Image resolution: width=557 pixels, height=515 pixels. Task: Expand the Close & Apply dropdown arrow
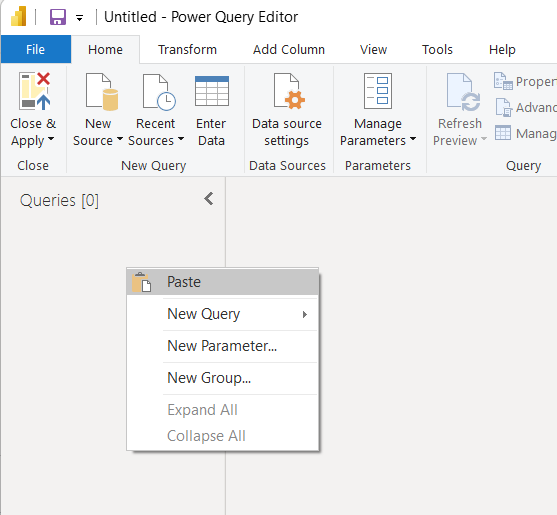51,139
